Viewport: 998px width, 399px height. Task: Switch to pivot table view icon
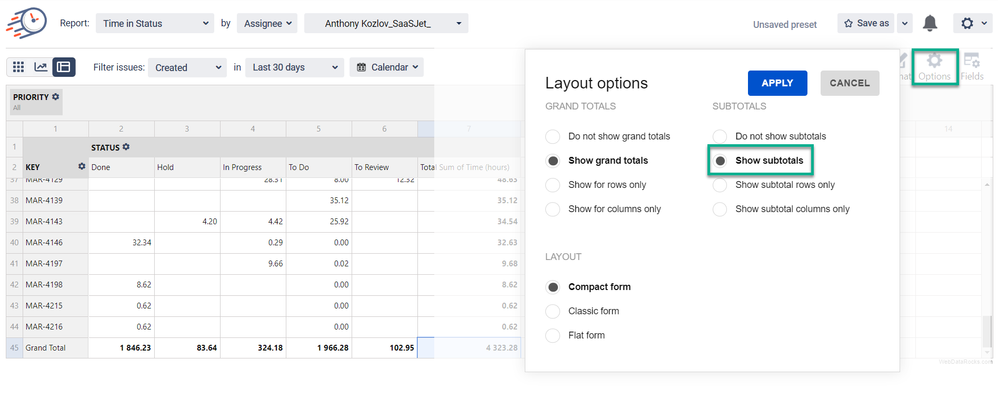(x=64, y=67)
